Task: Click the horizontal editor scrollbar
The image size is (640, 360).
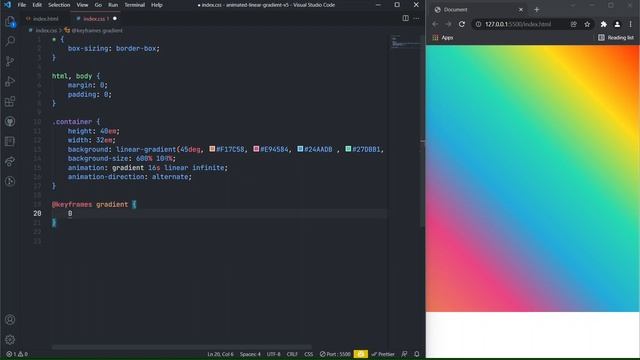Action: coord(182,347)
